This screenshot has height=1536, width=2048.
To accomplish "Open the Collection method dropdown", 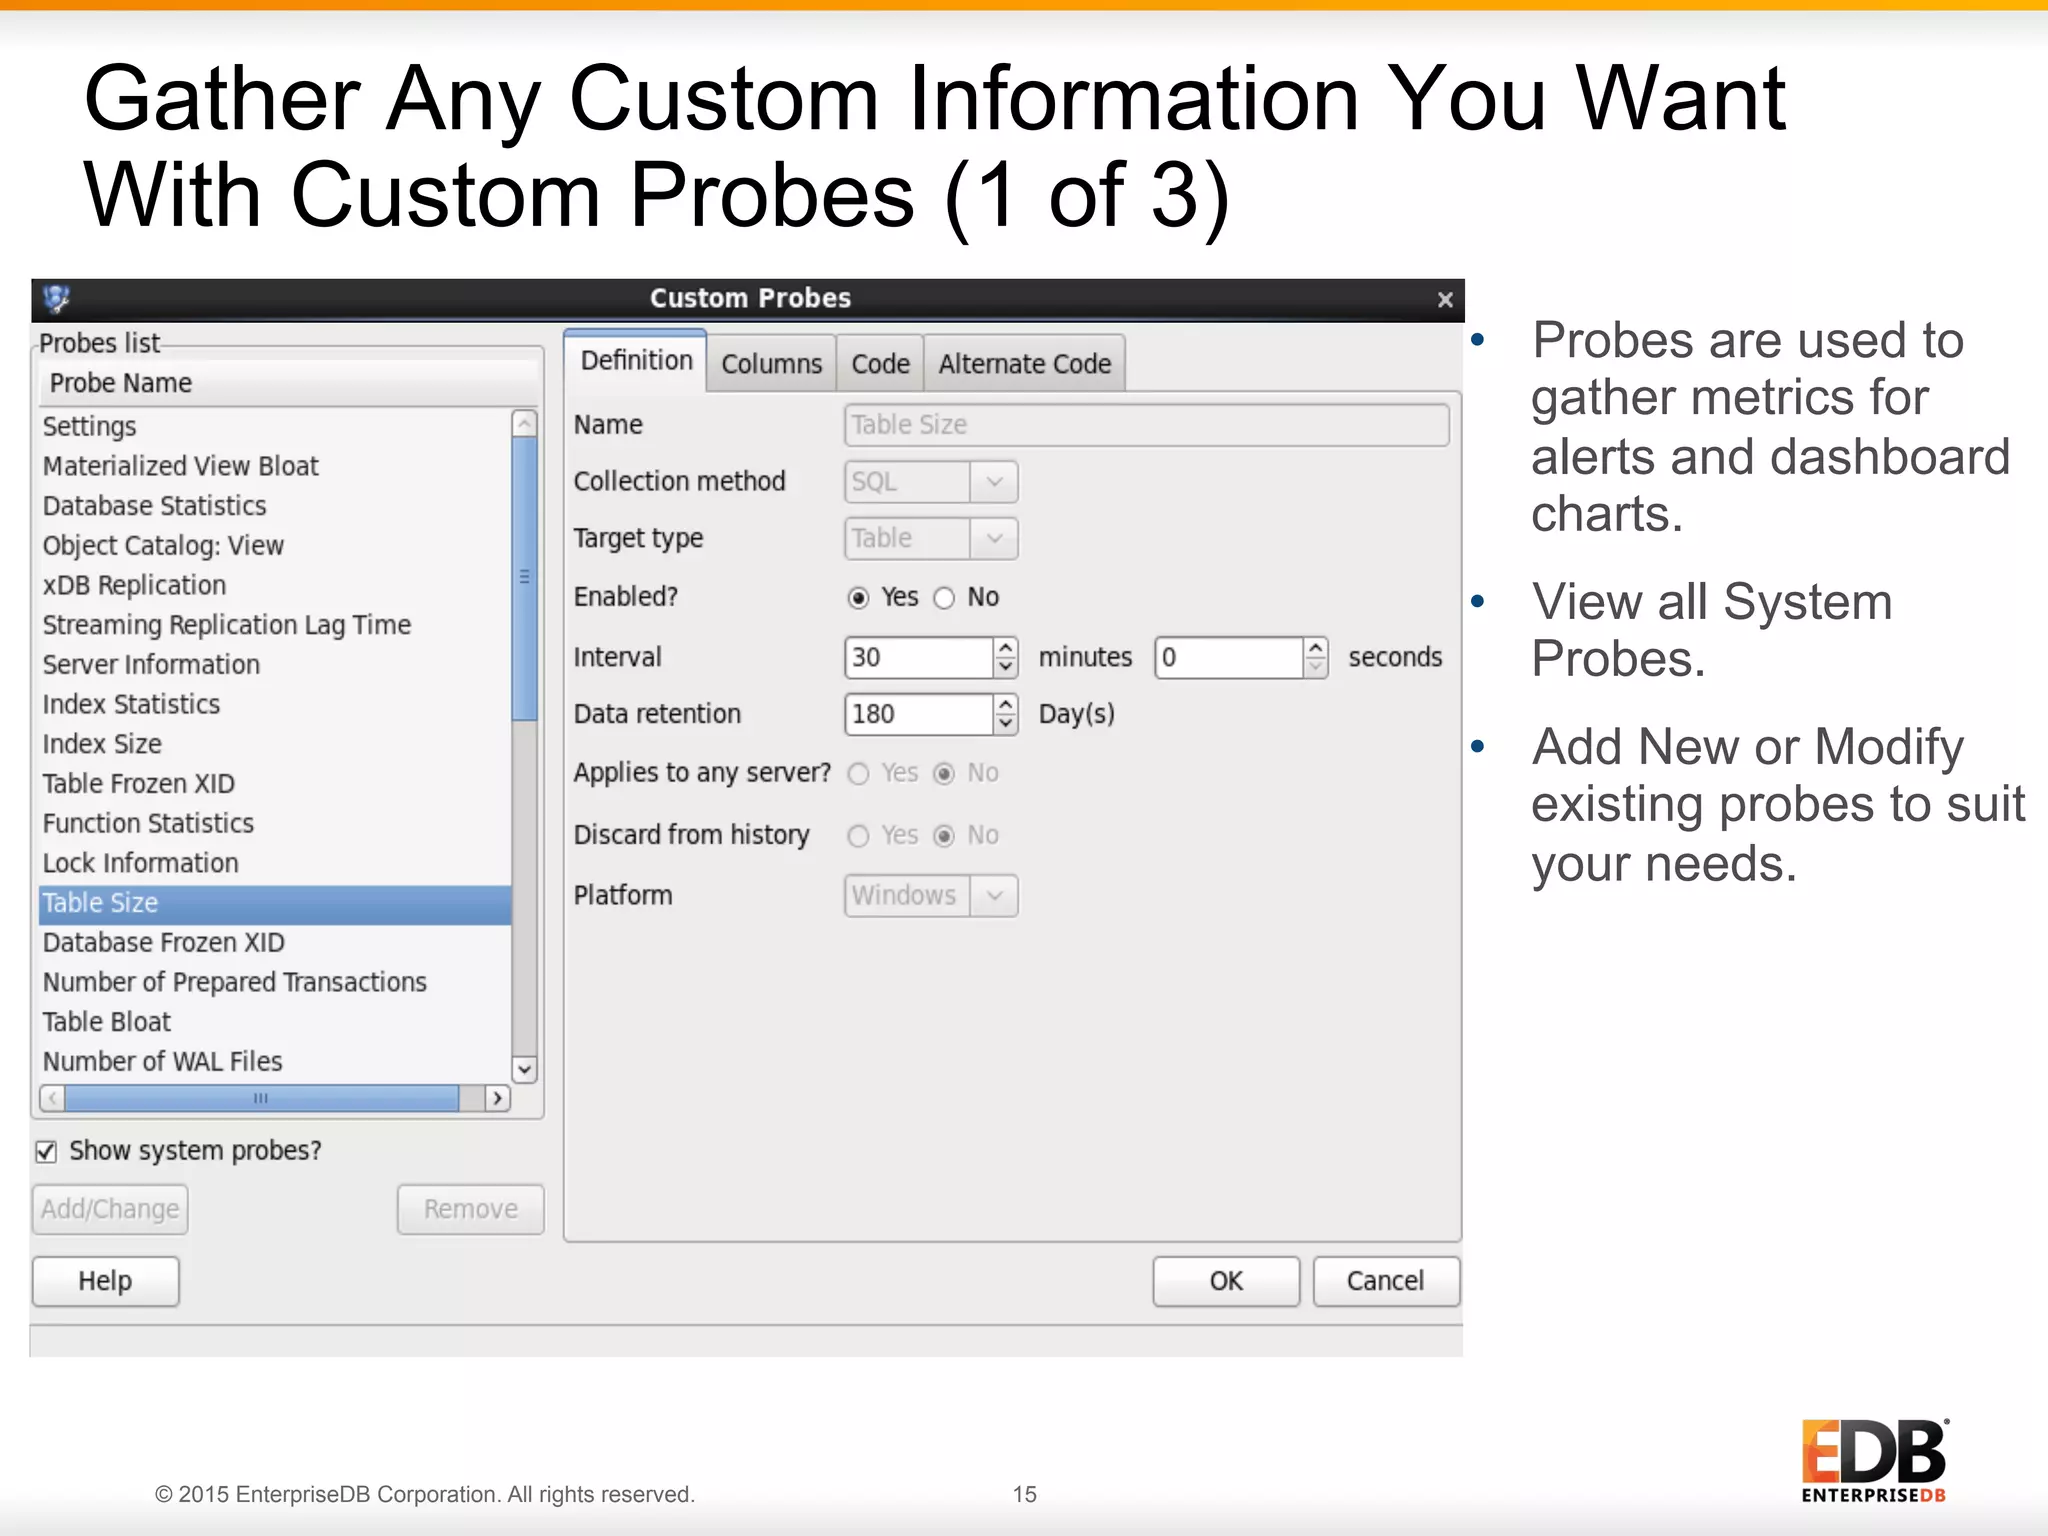I will 994,482.
